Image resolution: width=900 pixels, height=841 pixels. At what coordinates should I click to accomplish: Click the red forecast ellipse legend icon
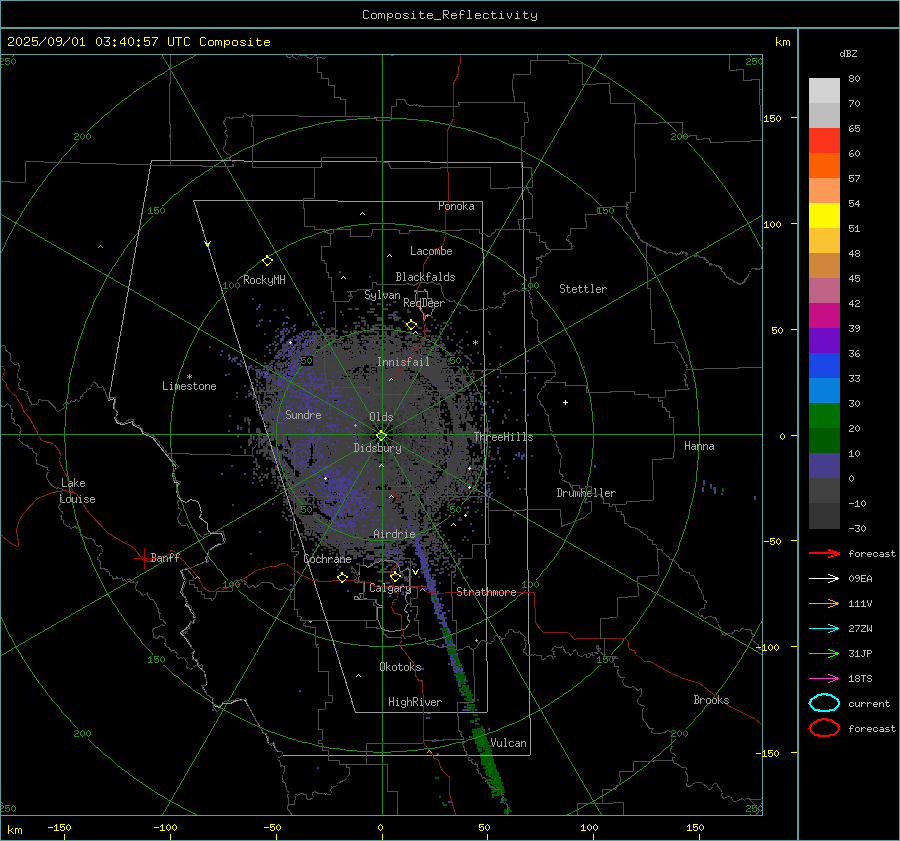(x=824, y=728)
